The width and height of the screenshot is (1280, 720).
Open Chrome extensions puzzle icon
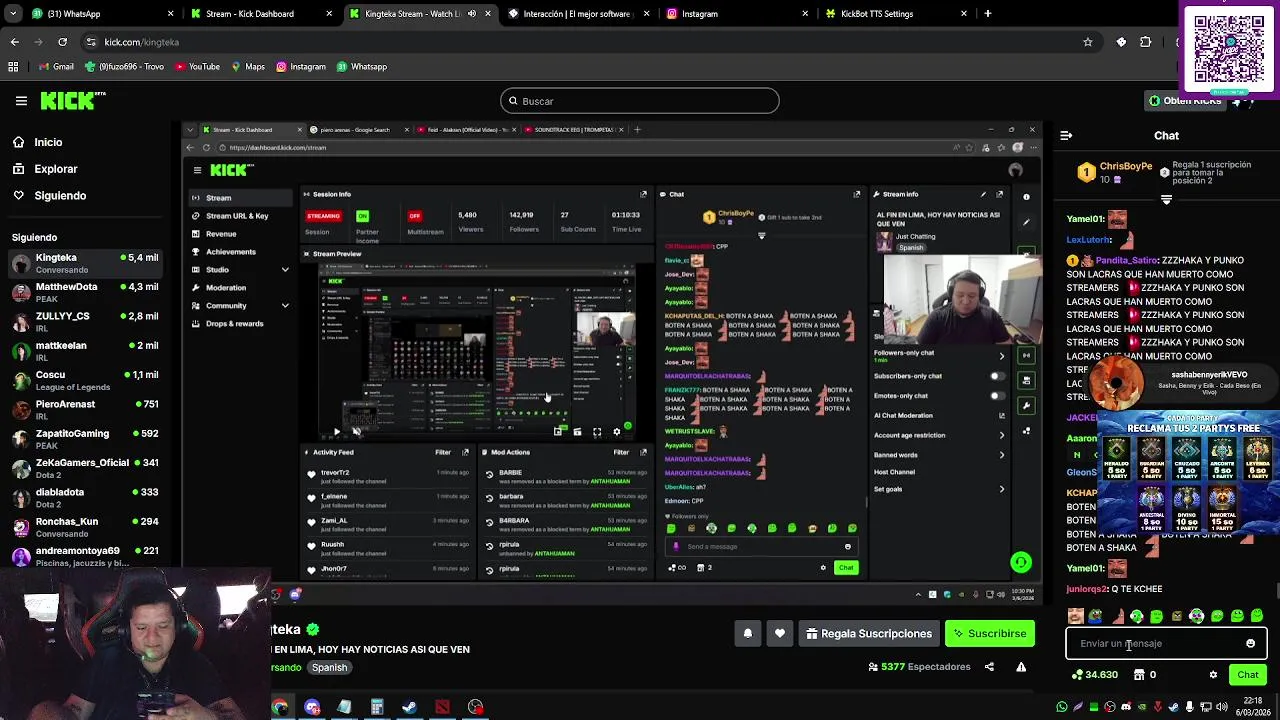[x=1146, y=42]
